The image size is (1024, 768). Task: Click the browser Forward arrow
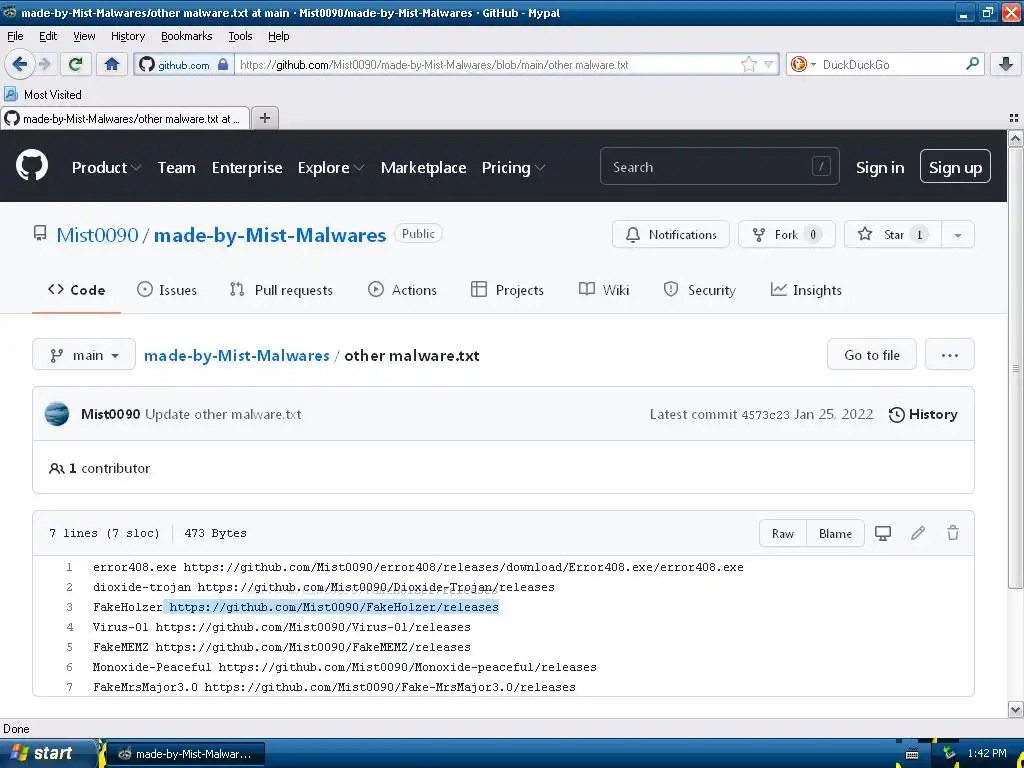pos(44,64)
